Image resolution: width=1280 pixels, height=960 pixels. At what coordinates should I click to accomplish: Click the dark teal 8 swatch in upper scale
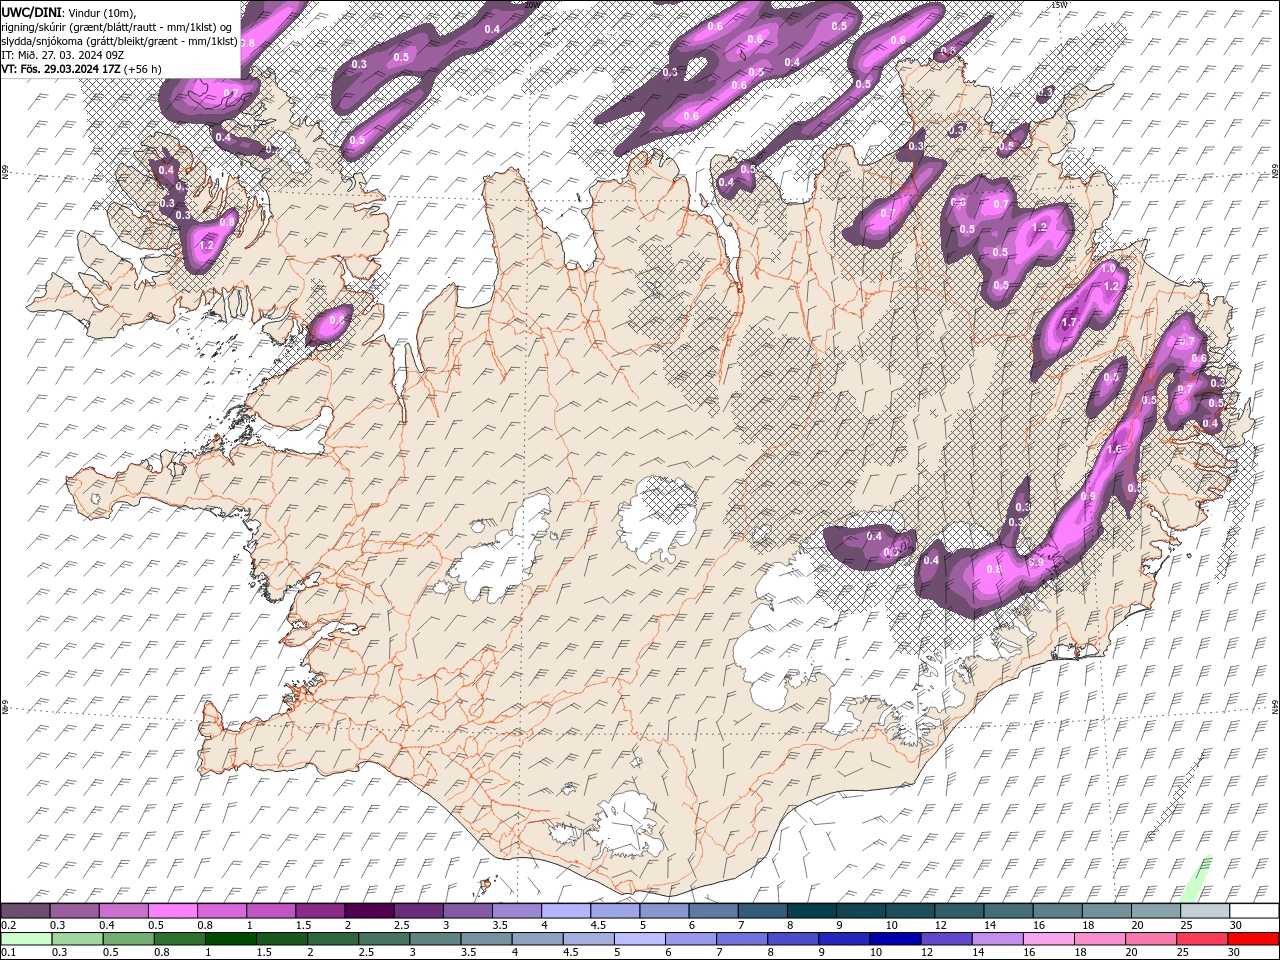[812, 911]
